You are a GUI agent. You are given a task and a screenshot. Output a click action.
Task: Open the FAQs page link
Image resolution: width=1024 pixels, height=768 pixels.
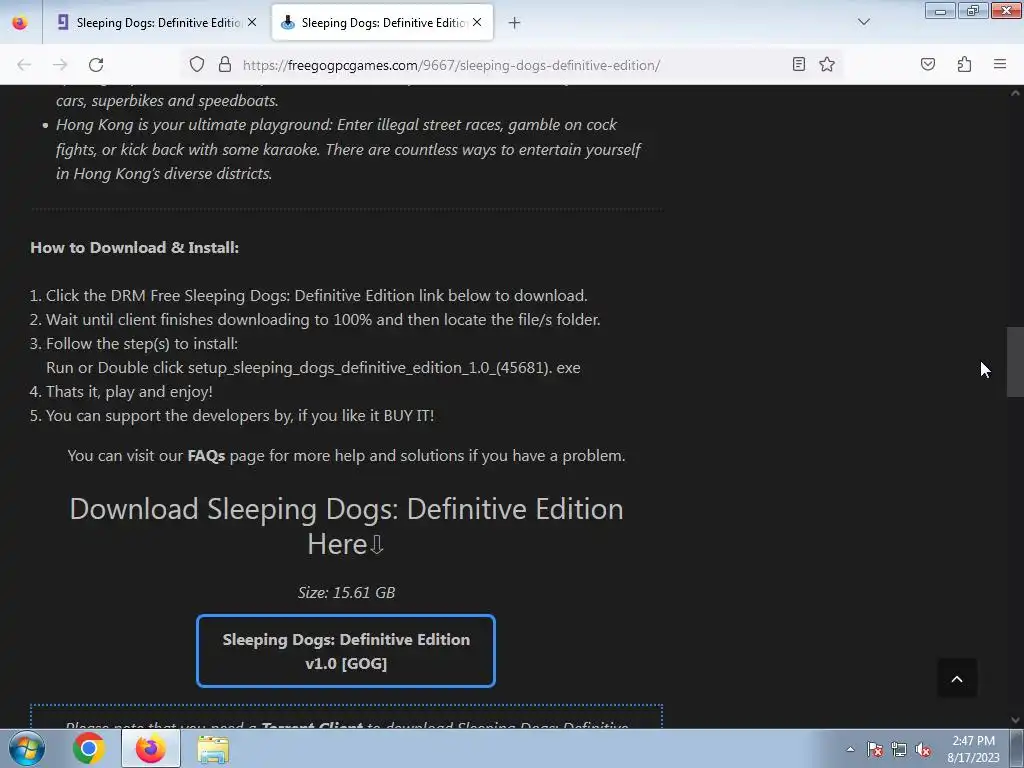coord(206,456)
